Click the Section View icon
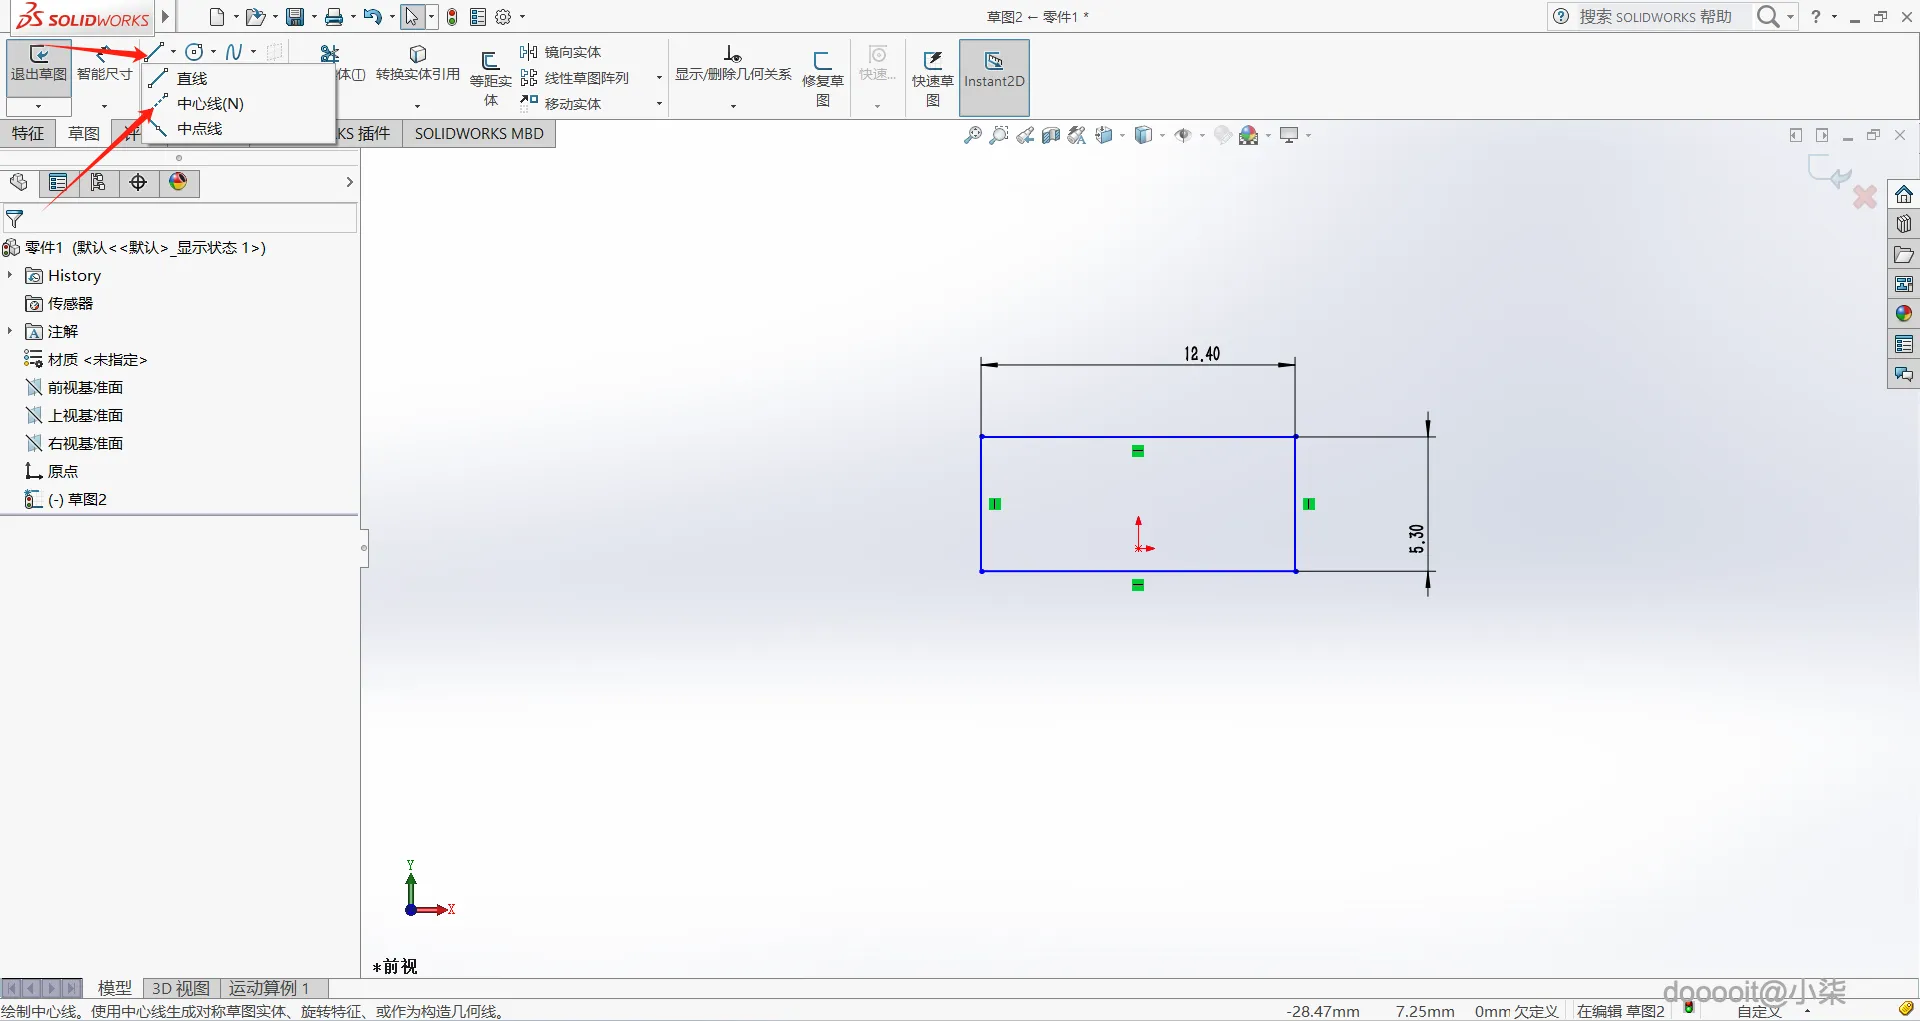The height and width of the screenshot is (1021, 1920). [x=1050, y=135]
